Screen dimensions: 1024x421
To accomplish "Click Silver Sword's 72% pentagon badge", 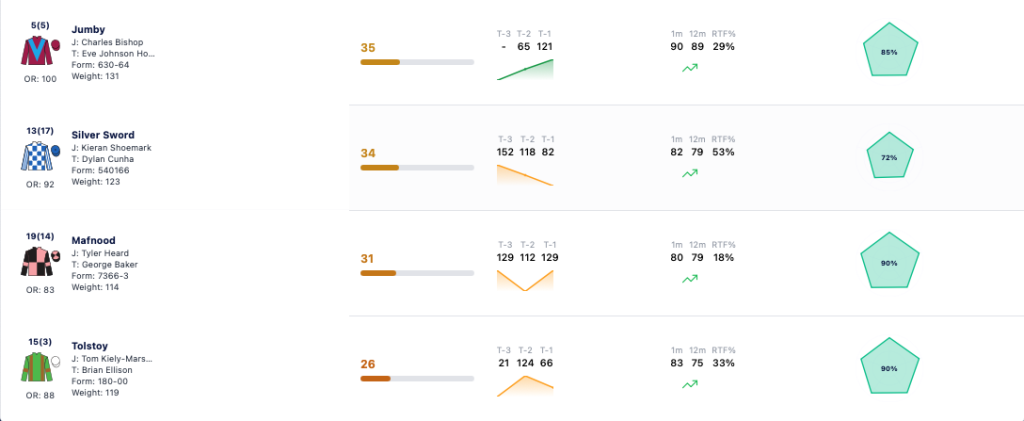I will (x=889, y=157).
